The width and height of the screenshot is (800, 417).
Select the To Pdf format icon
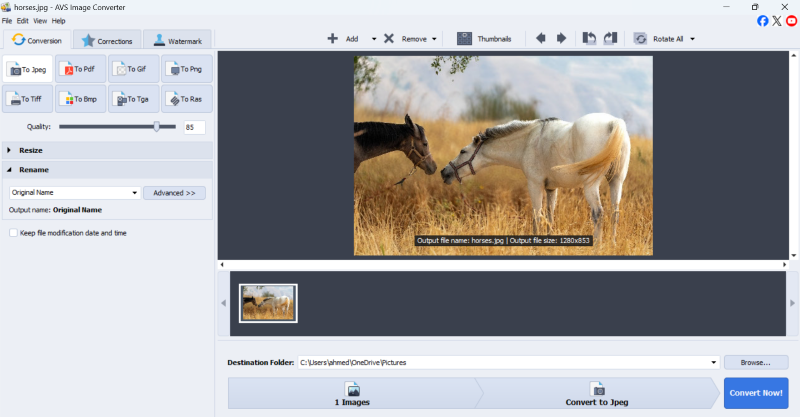point(81,69)
